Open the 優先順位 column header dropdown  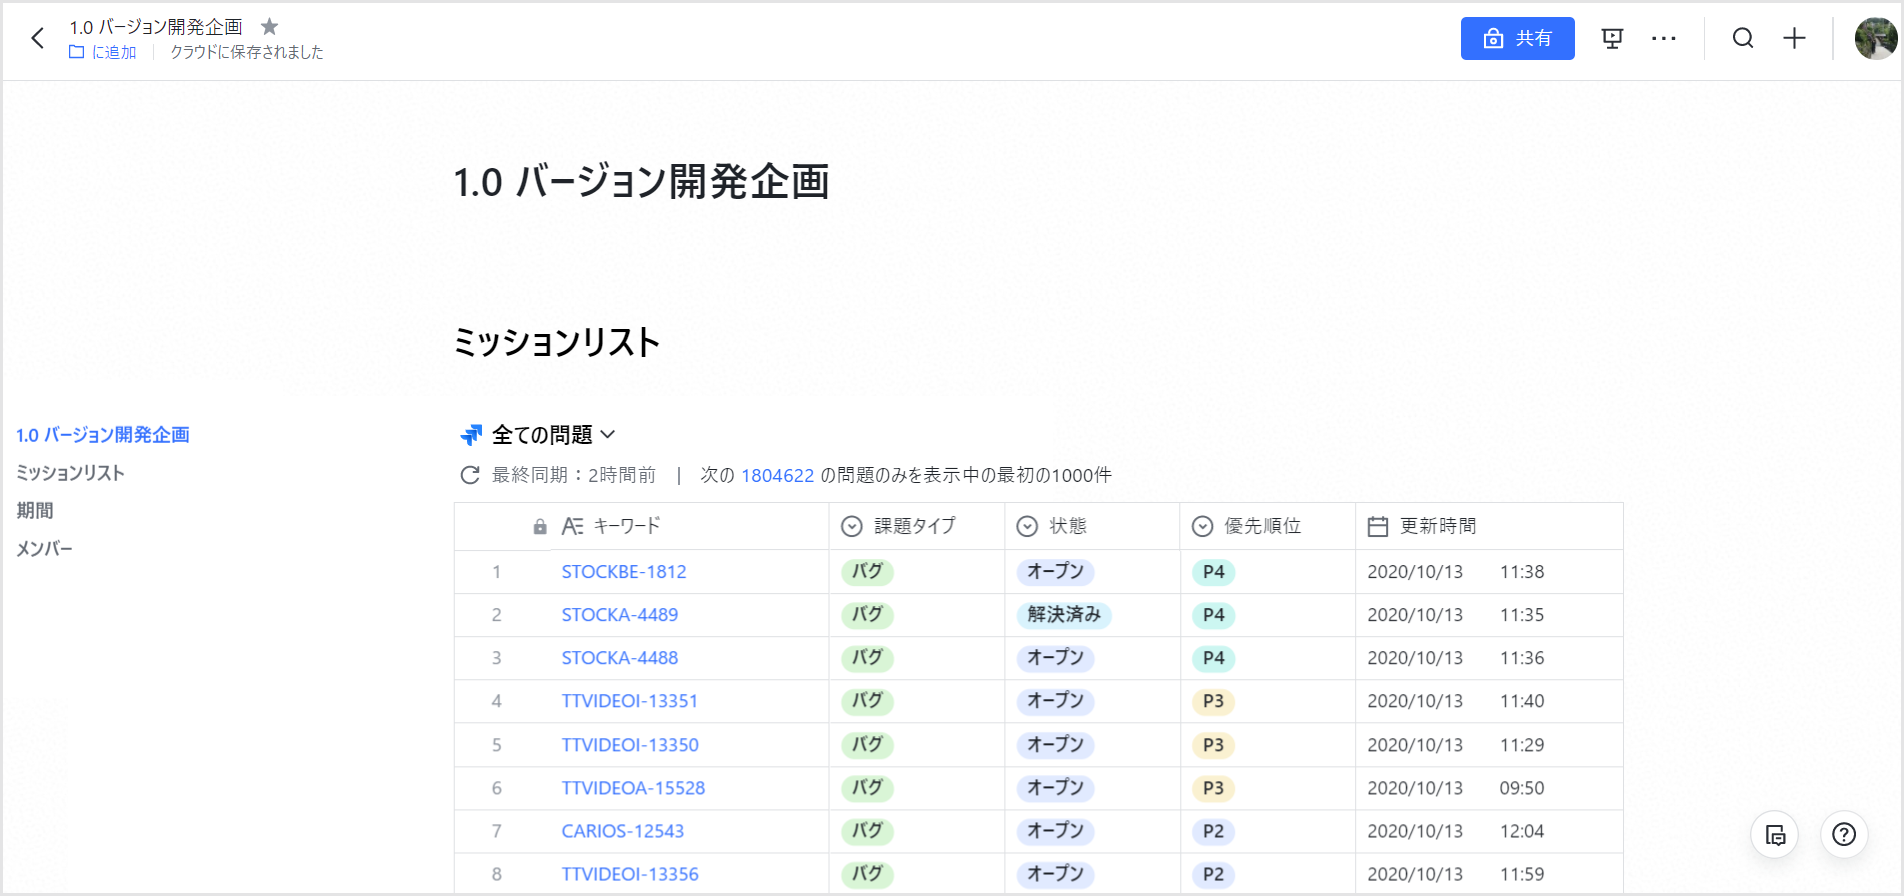1203,527
